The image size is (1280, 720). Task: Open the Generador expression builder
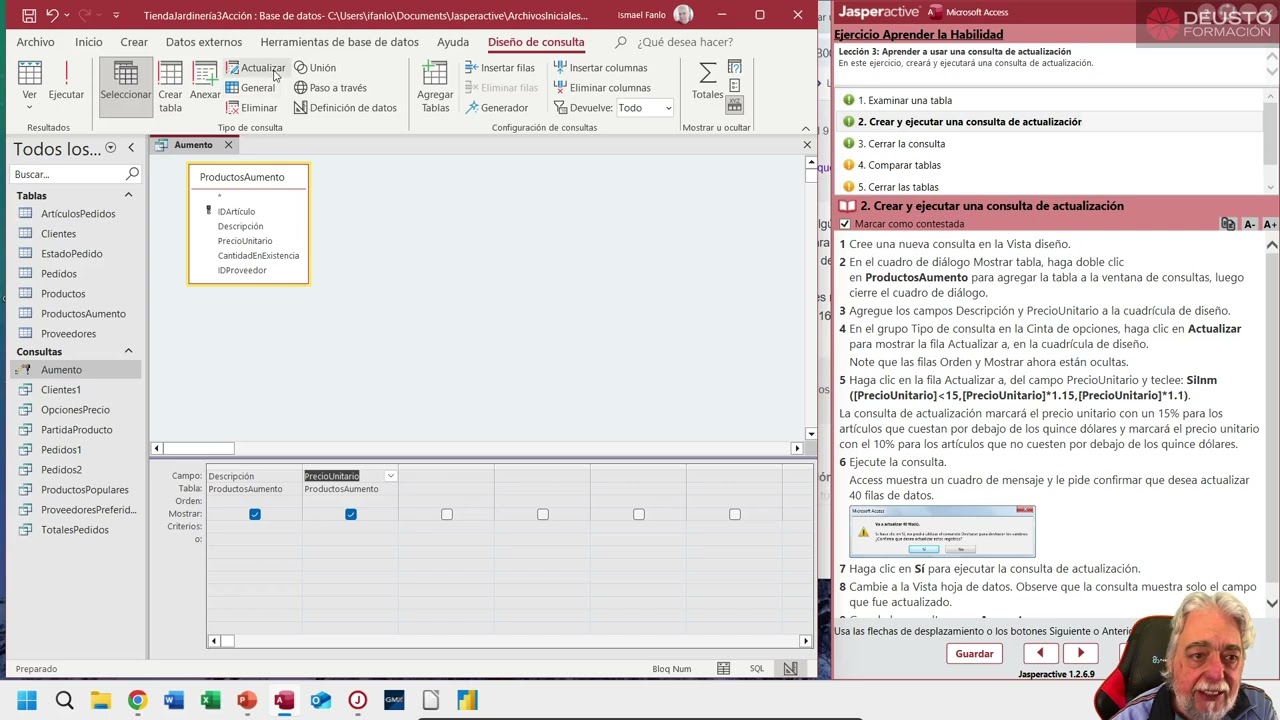(x=497, y=108)
